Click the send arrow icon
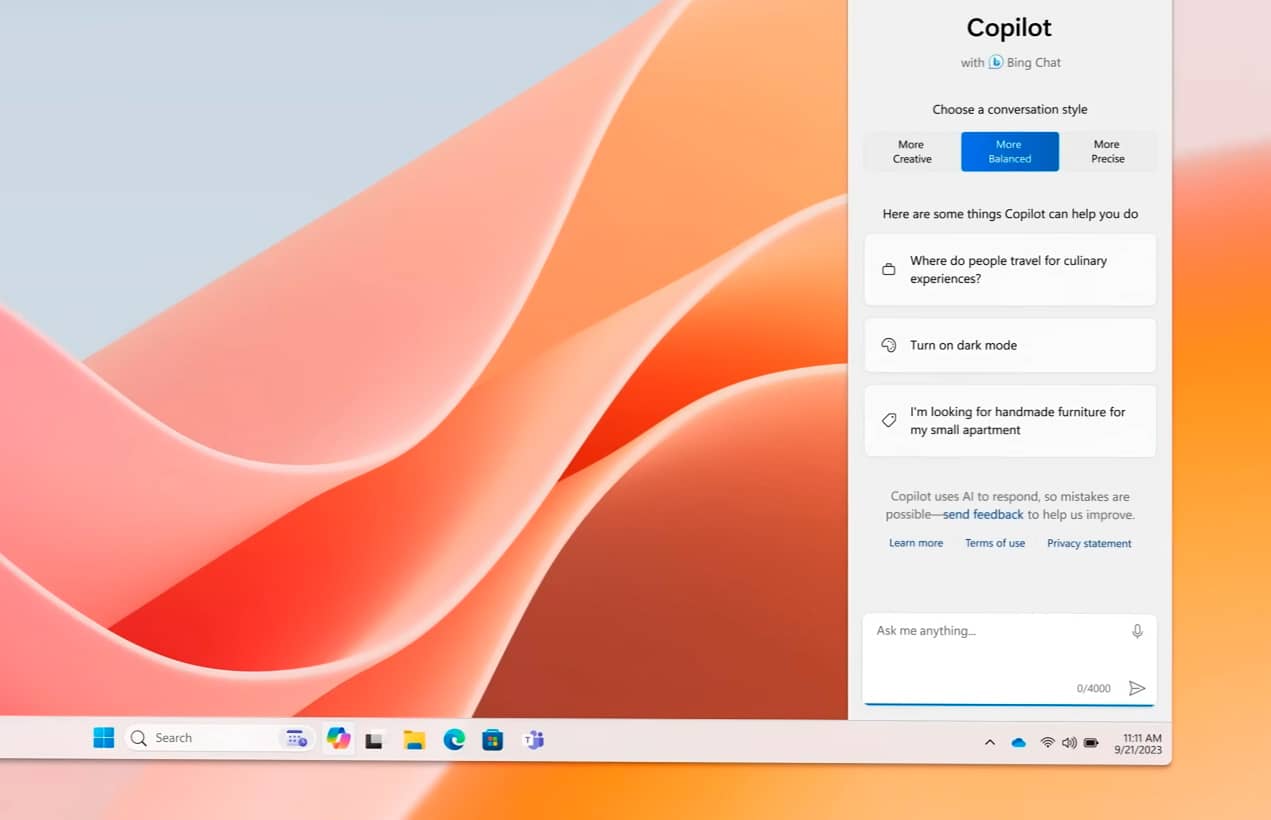Viewport: 1271px width, 820px height. pyautogui.click(x=1137, y=688)
